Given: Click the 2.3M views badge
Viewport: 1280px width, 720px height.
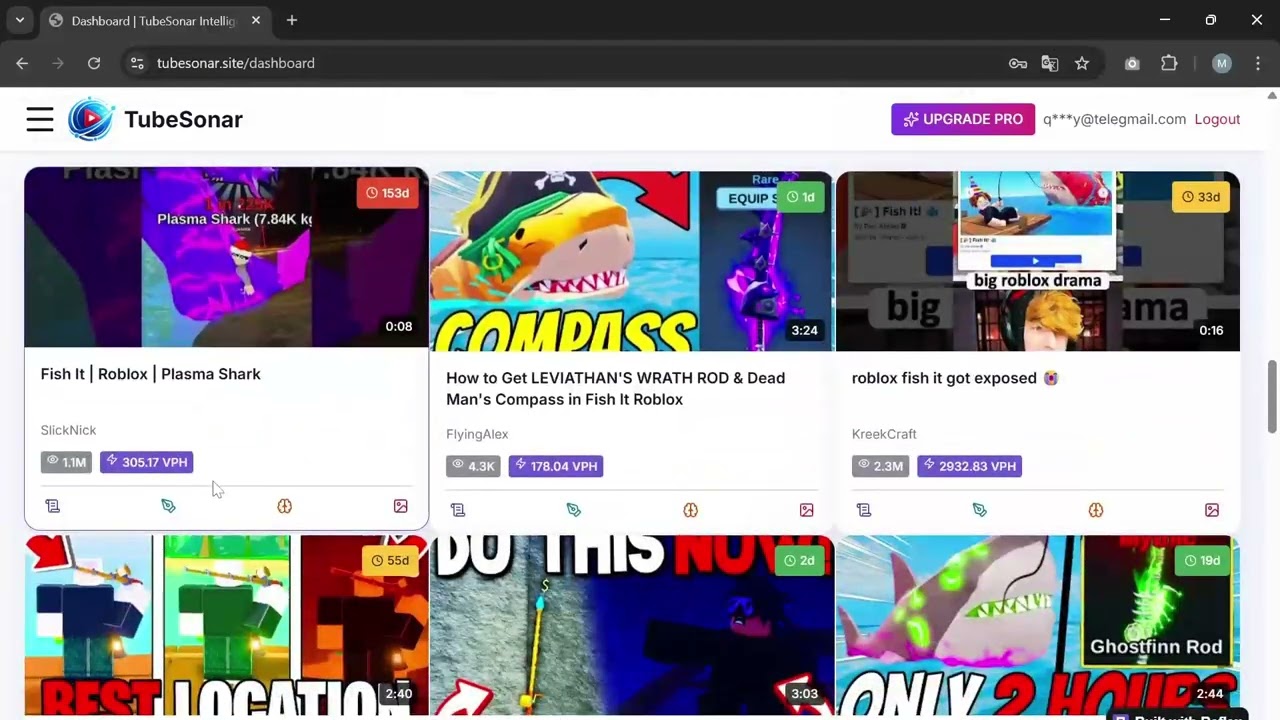Looking at the screenshot, I should pos(880,466).
